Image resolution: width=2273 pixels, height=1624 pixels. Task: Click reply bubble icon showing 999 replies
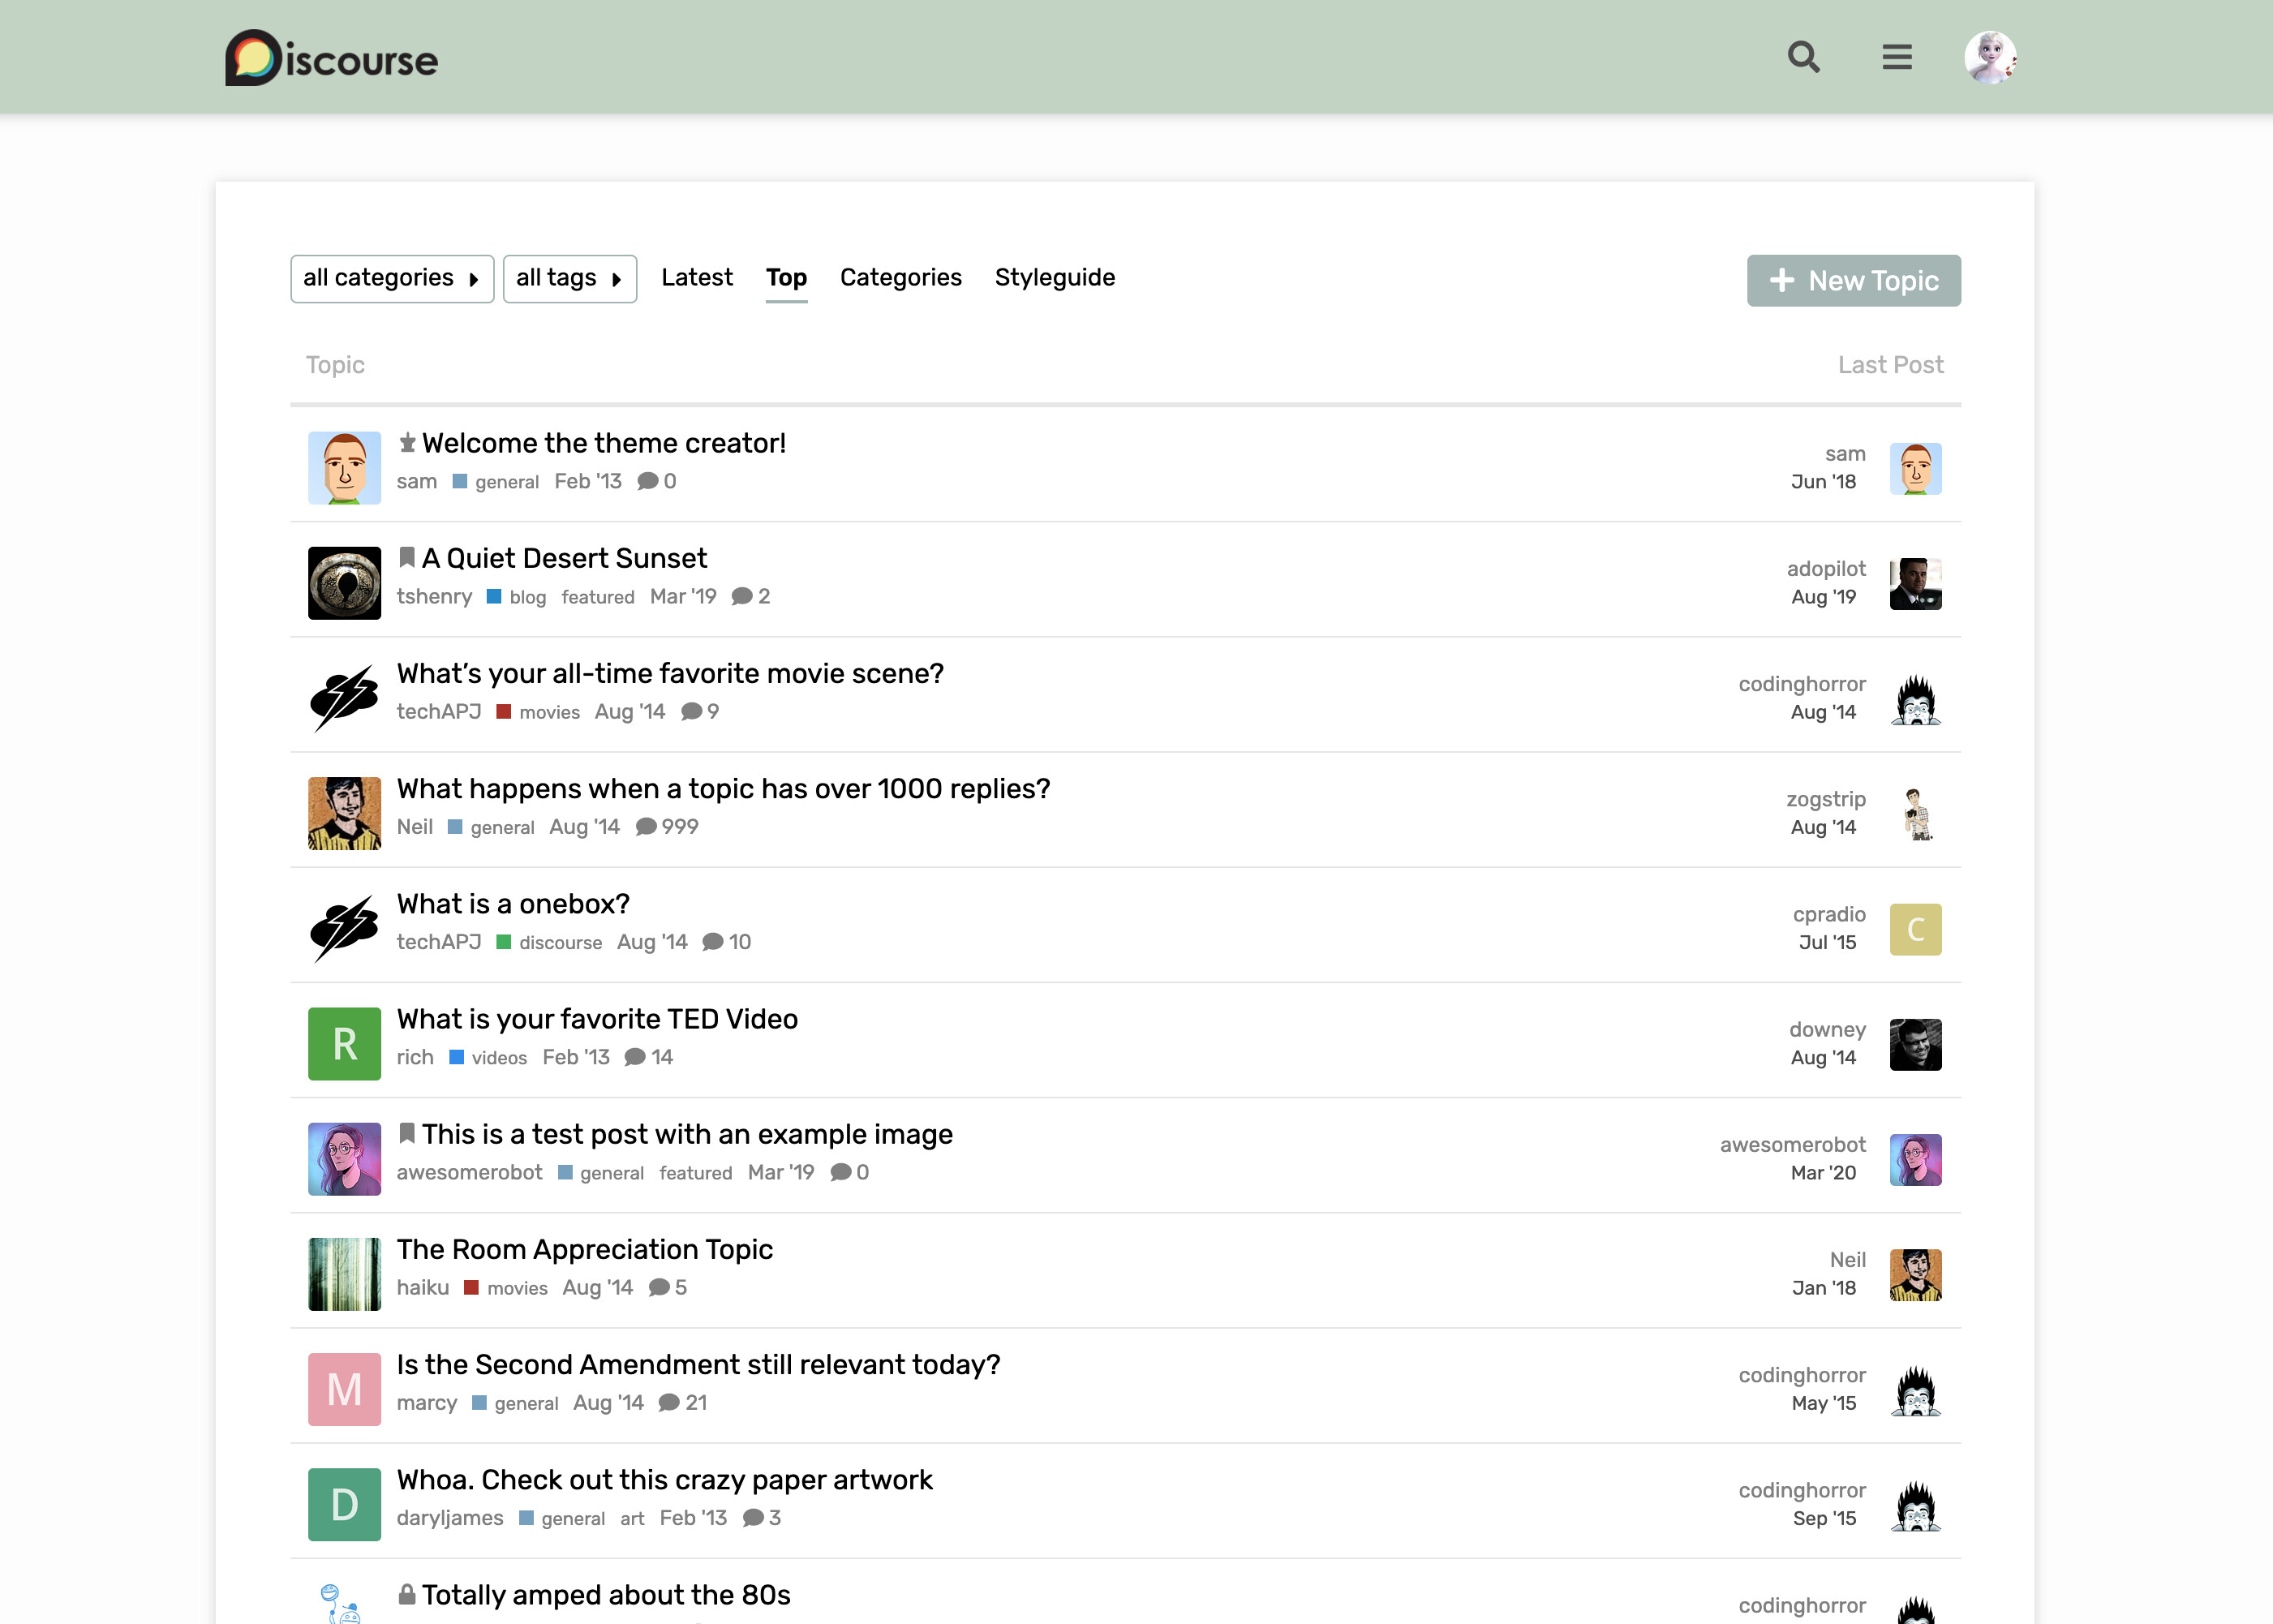tap(646, 827)
